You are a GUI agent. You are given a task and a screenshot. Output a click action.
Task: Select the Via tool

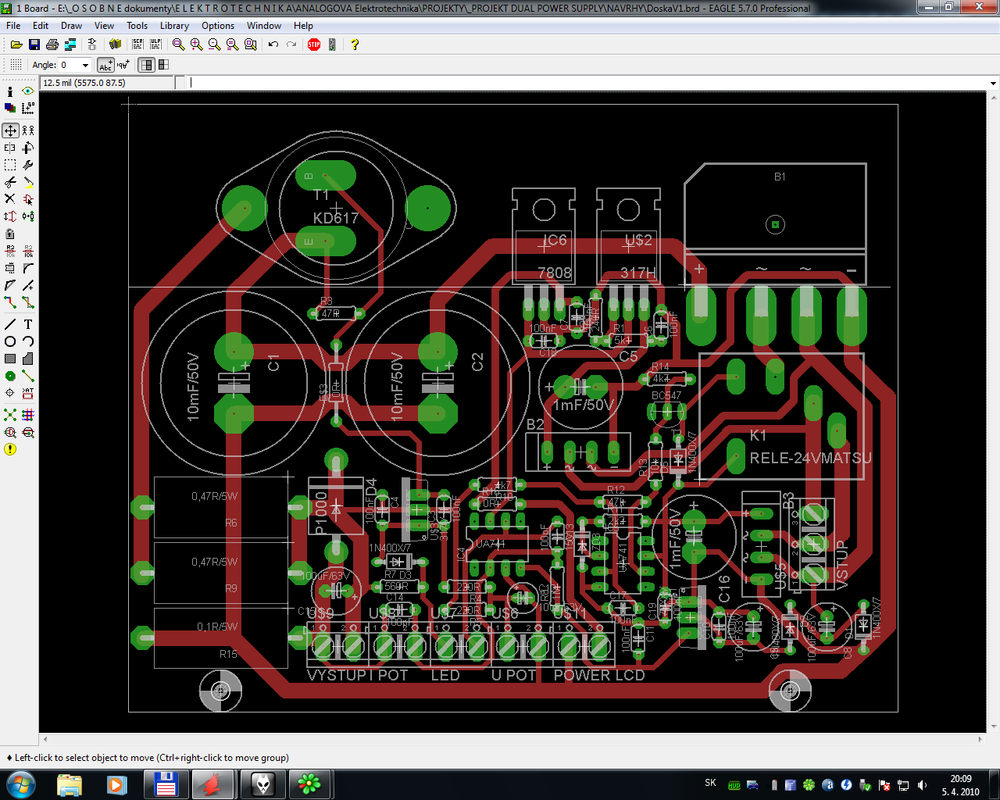(x=10, y=376)
